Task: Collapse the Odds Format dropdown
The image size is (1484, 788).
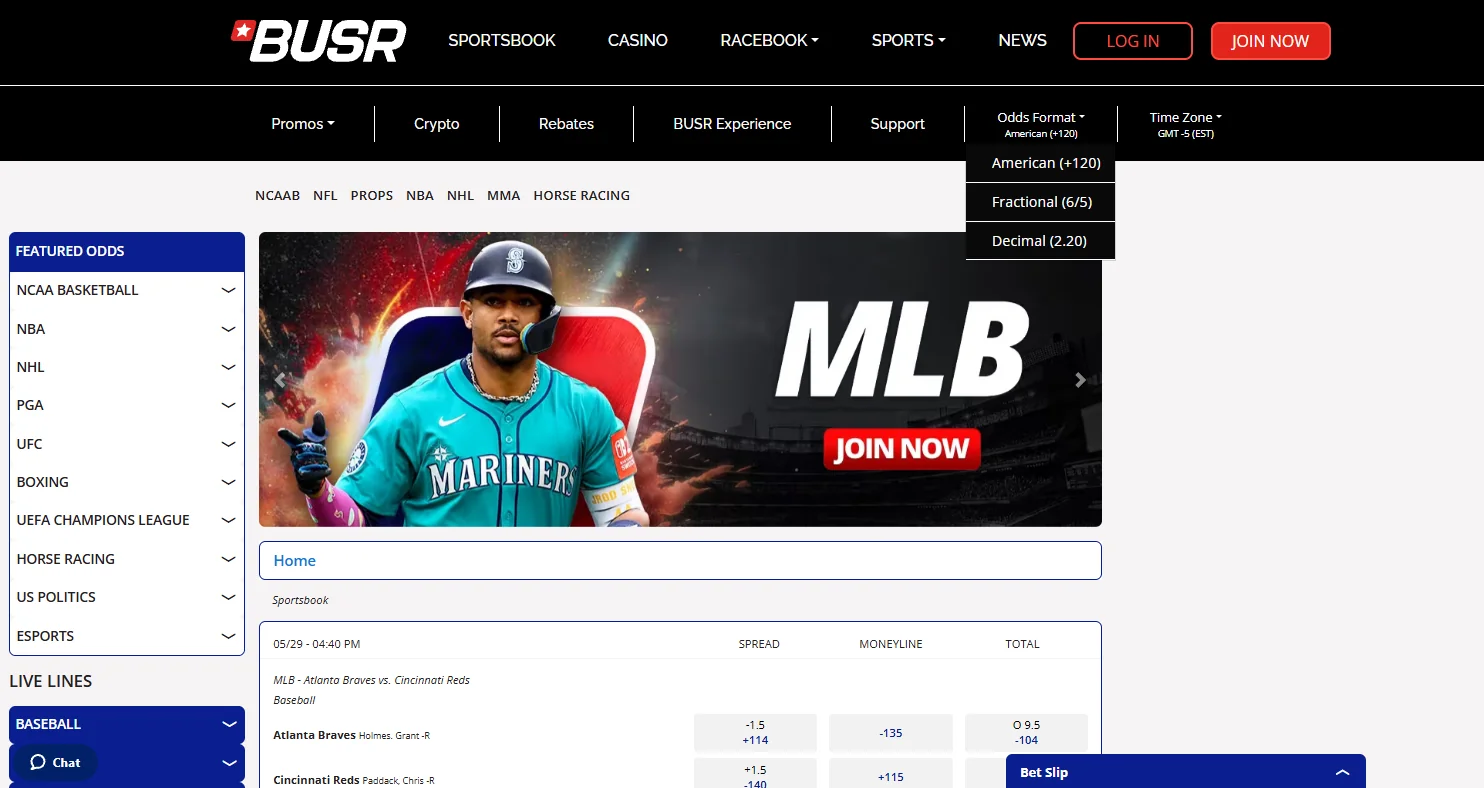Action: click(1041, 124)
